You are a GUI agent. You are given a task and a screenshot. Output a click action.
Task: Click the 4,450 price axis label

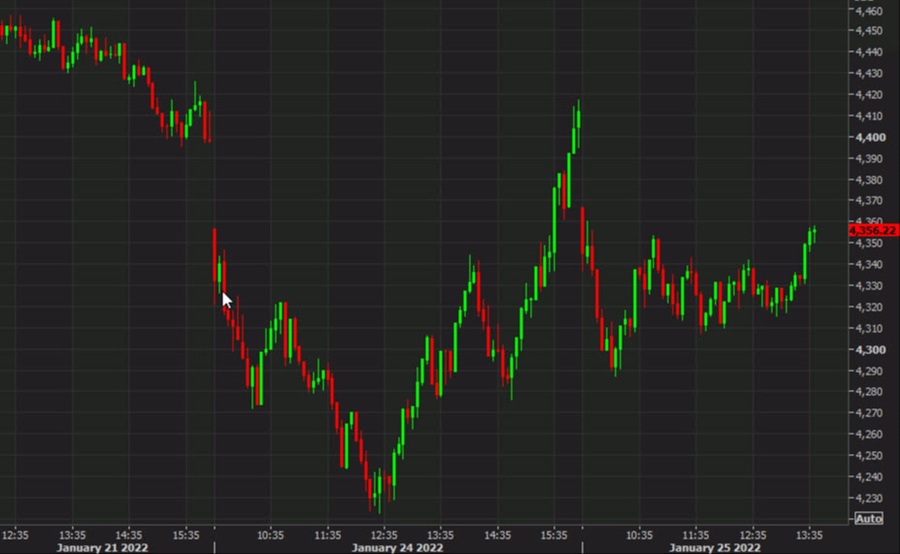point(866,31)
